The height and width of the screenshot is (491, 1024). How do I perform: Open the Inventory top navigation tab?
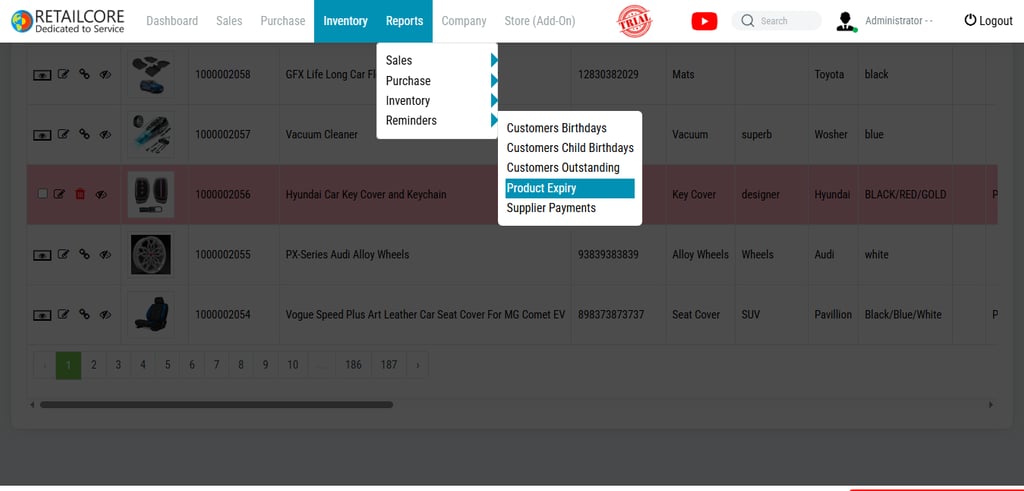point(345,21)
